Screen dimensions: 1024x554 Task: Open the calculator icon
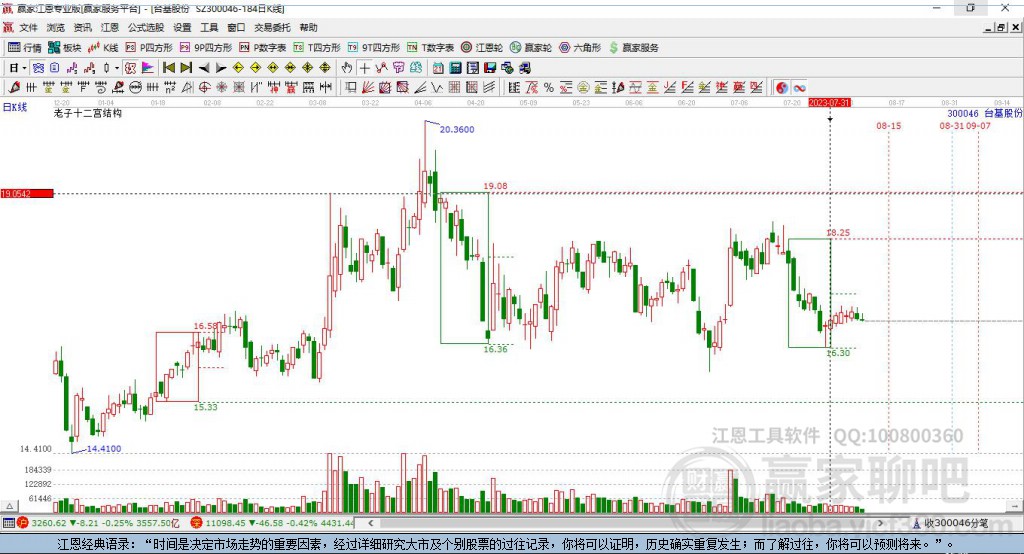(x=455, y=67)
